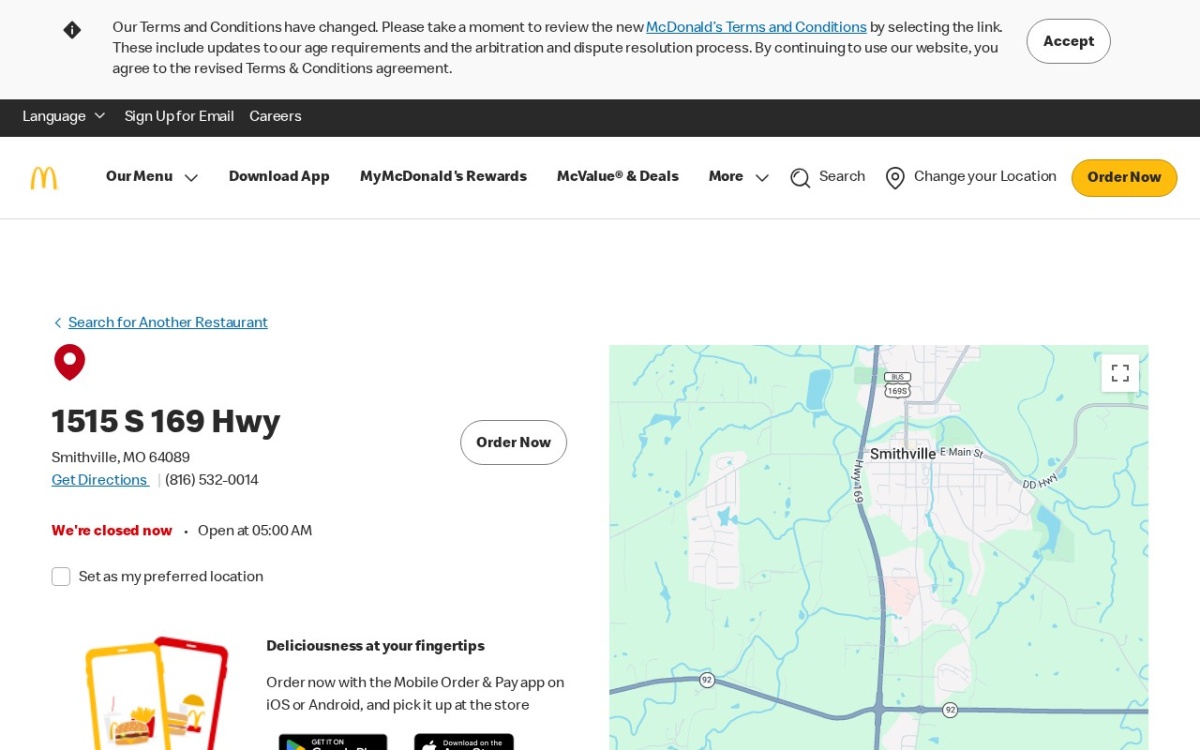1200x750 pixels.
Task: Go to MyMcDonald's Rewards
Action: click(x=443, y=177)
